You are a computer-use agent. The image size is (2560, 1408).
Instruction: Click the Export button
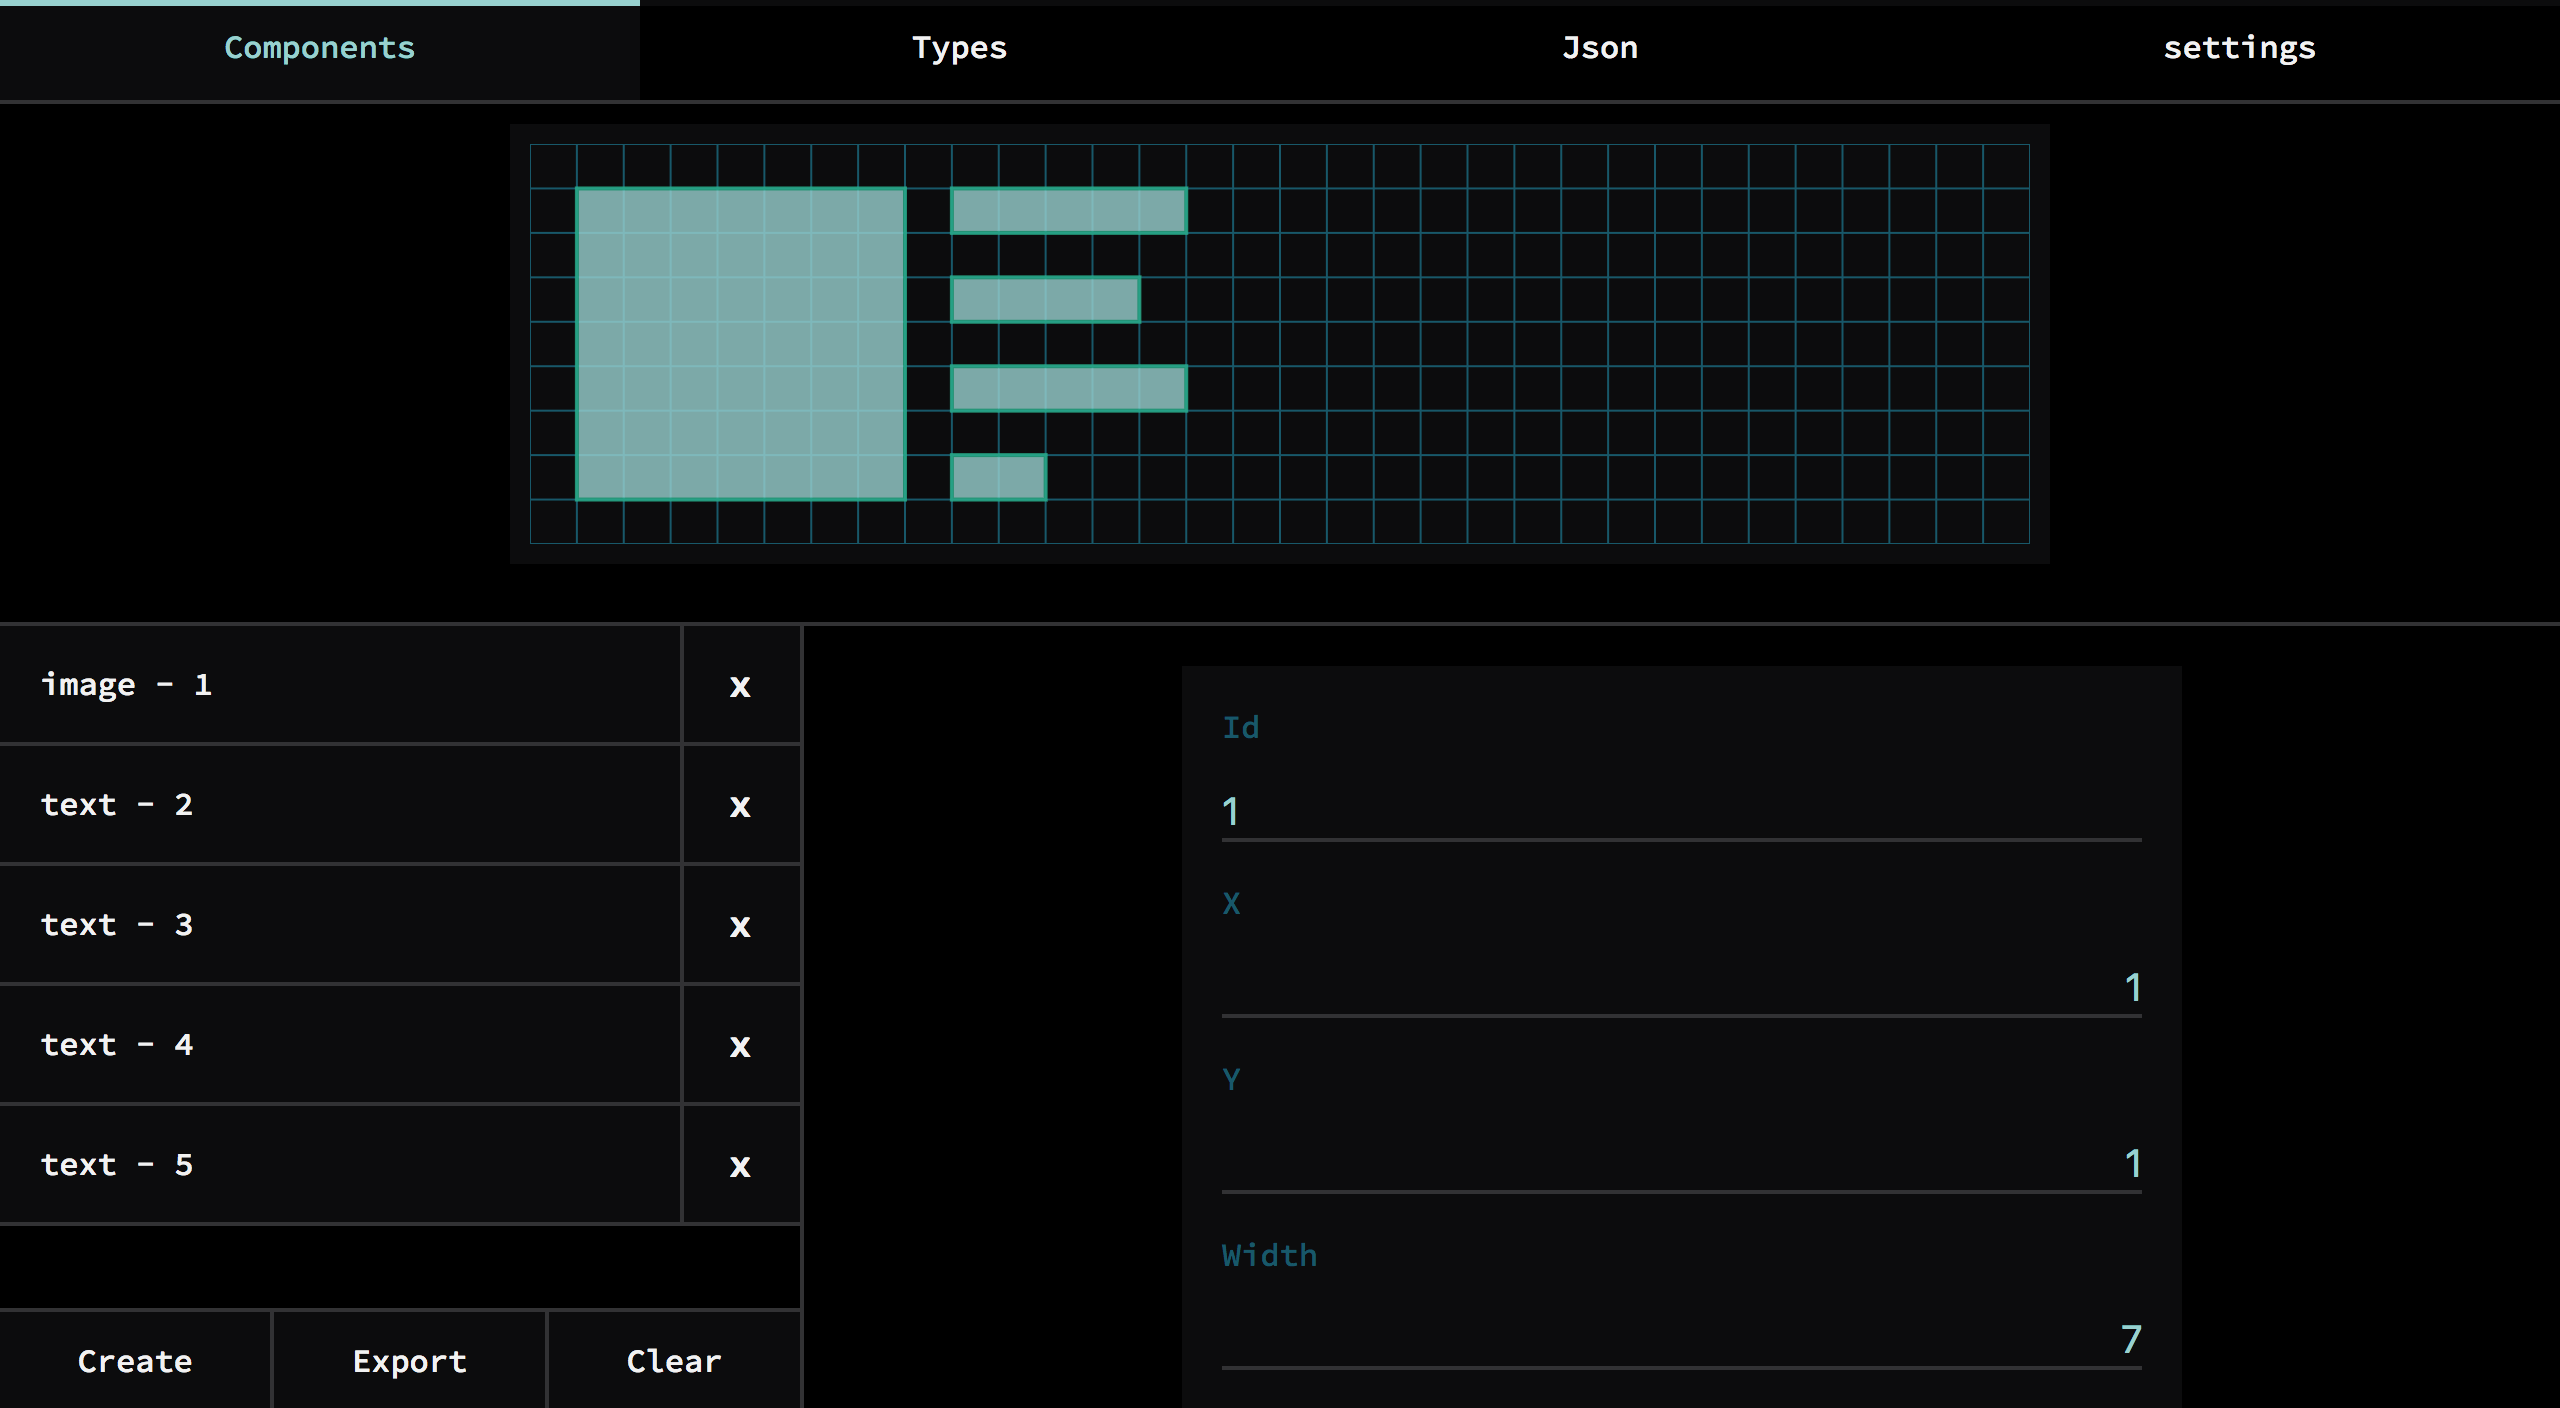[x=409, y=1361]
